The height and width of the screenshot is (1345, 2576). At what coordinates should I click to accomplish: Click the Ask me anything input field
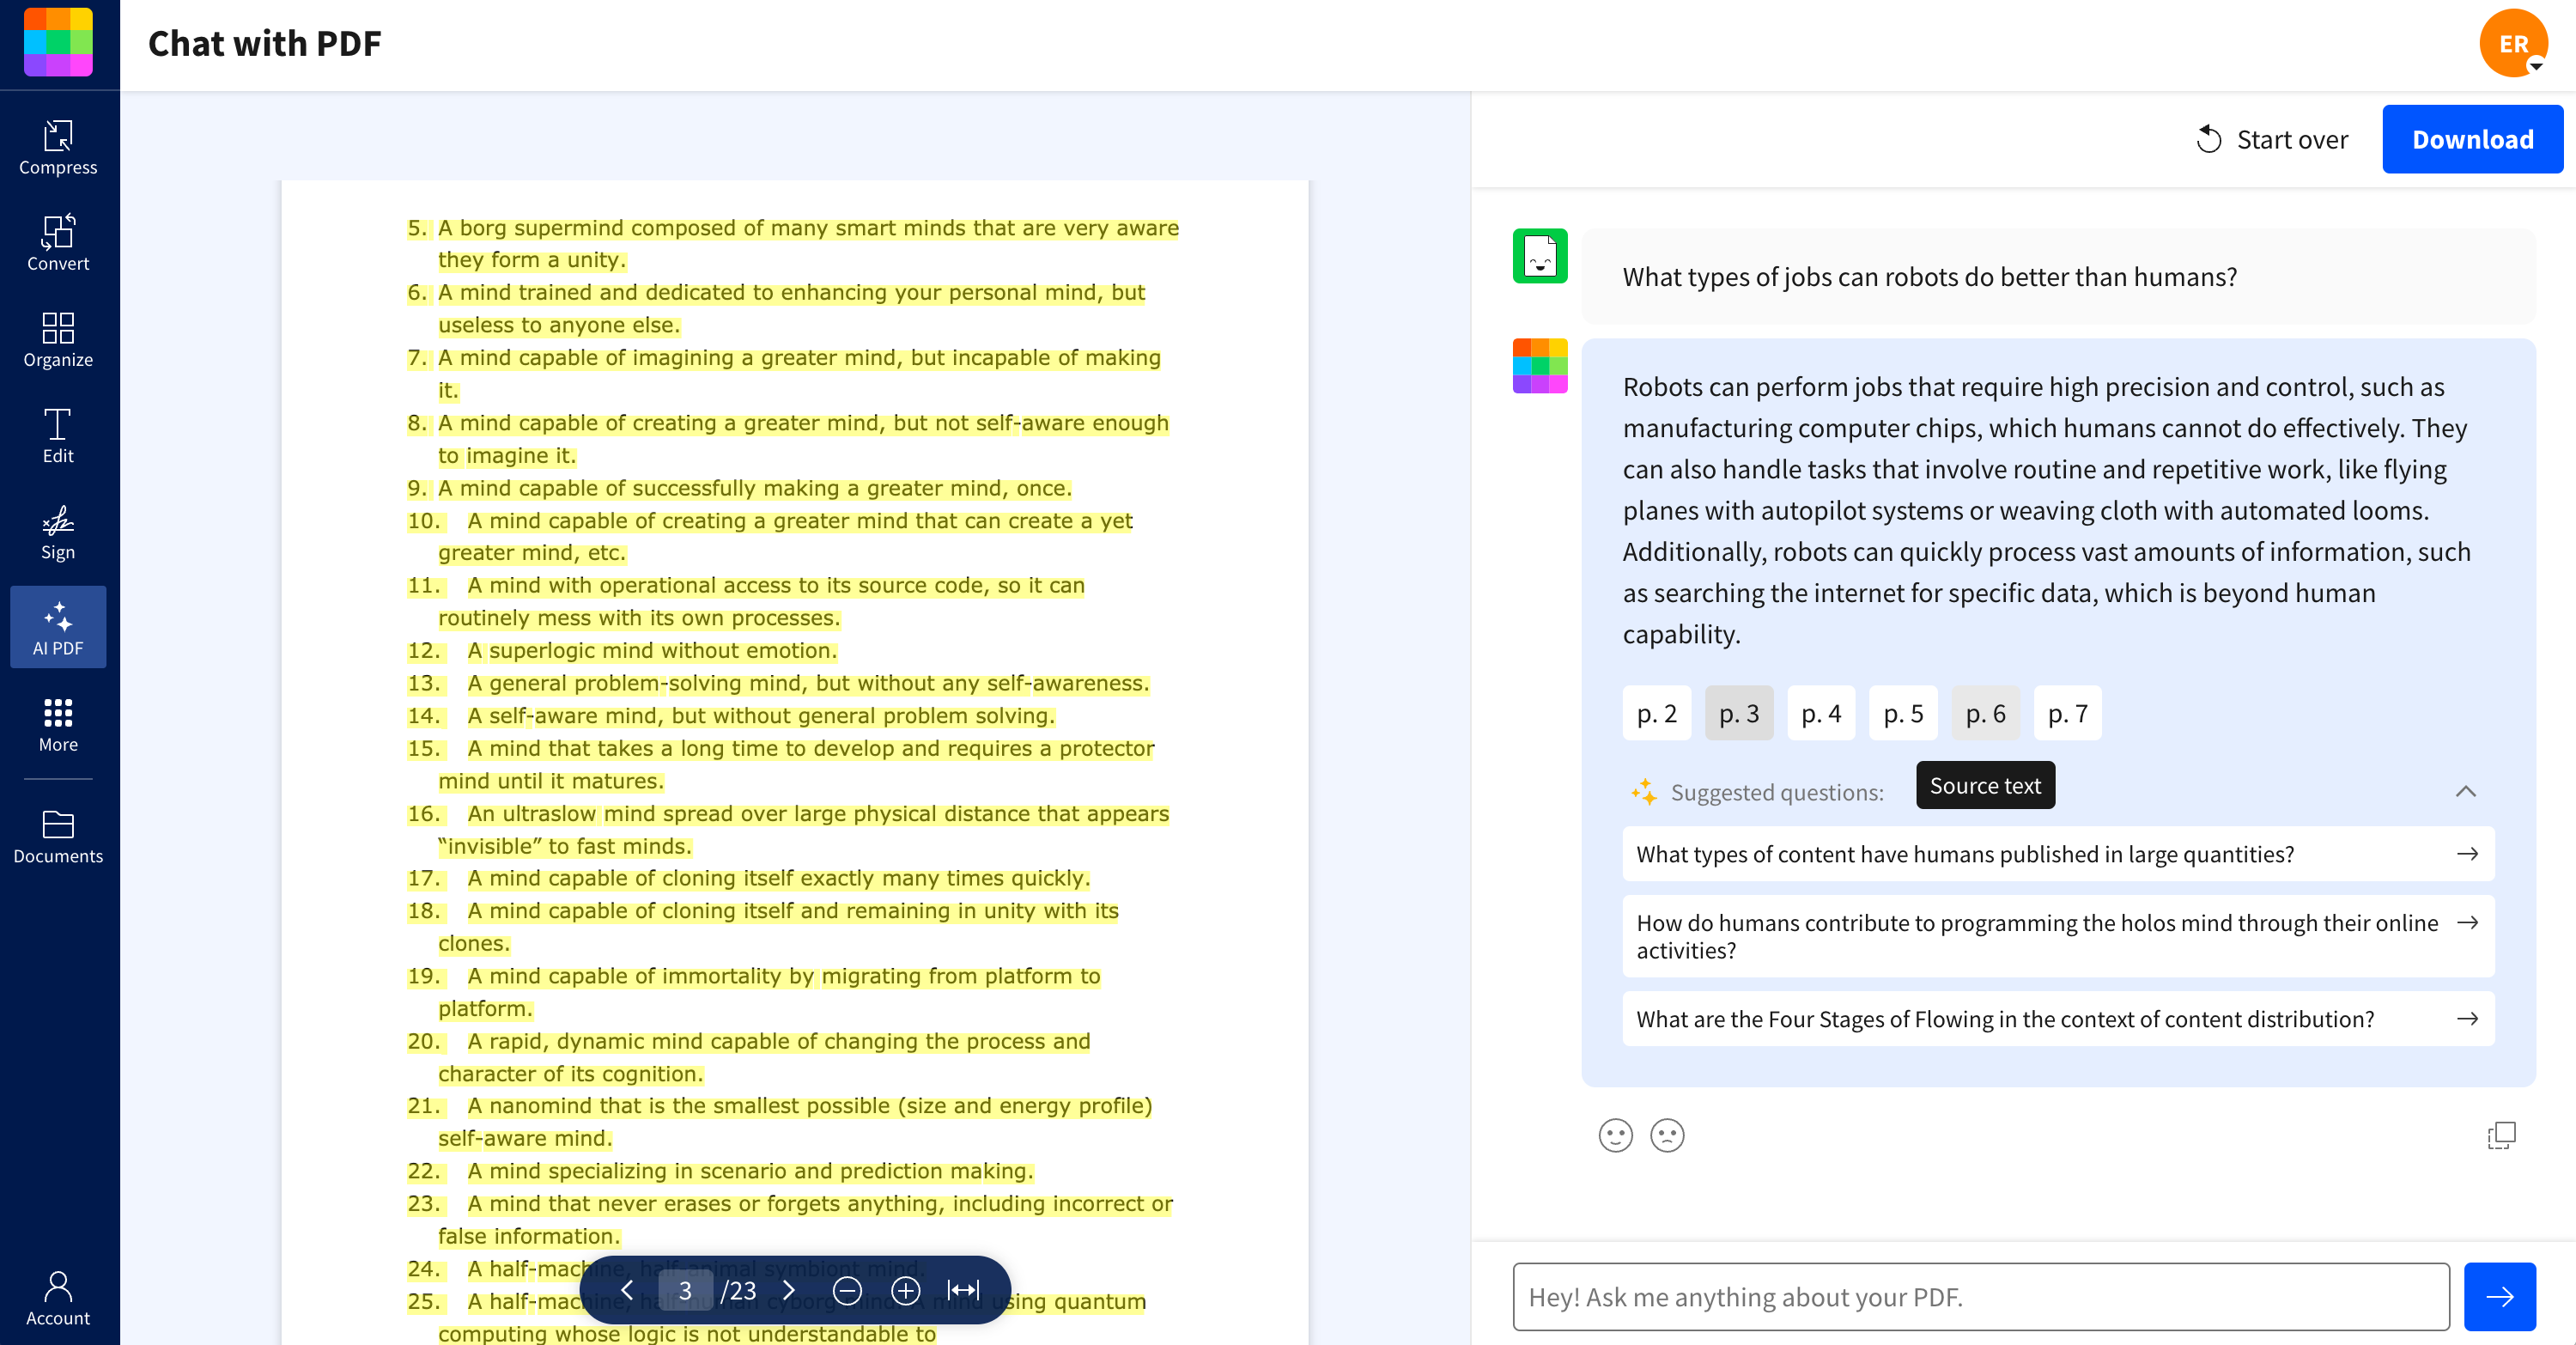[1980, 1296]
